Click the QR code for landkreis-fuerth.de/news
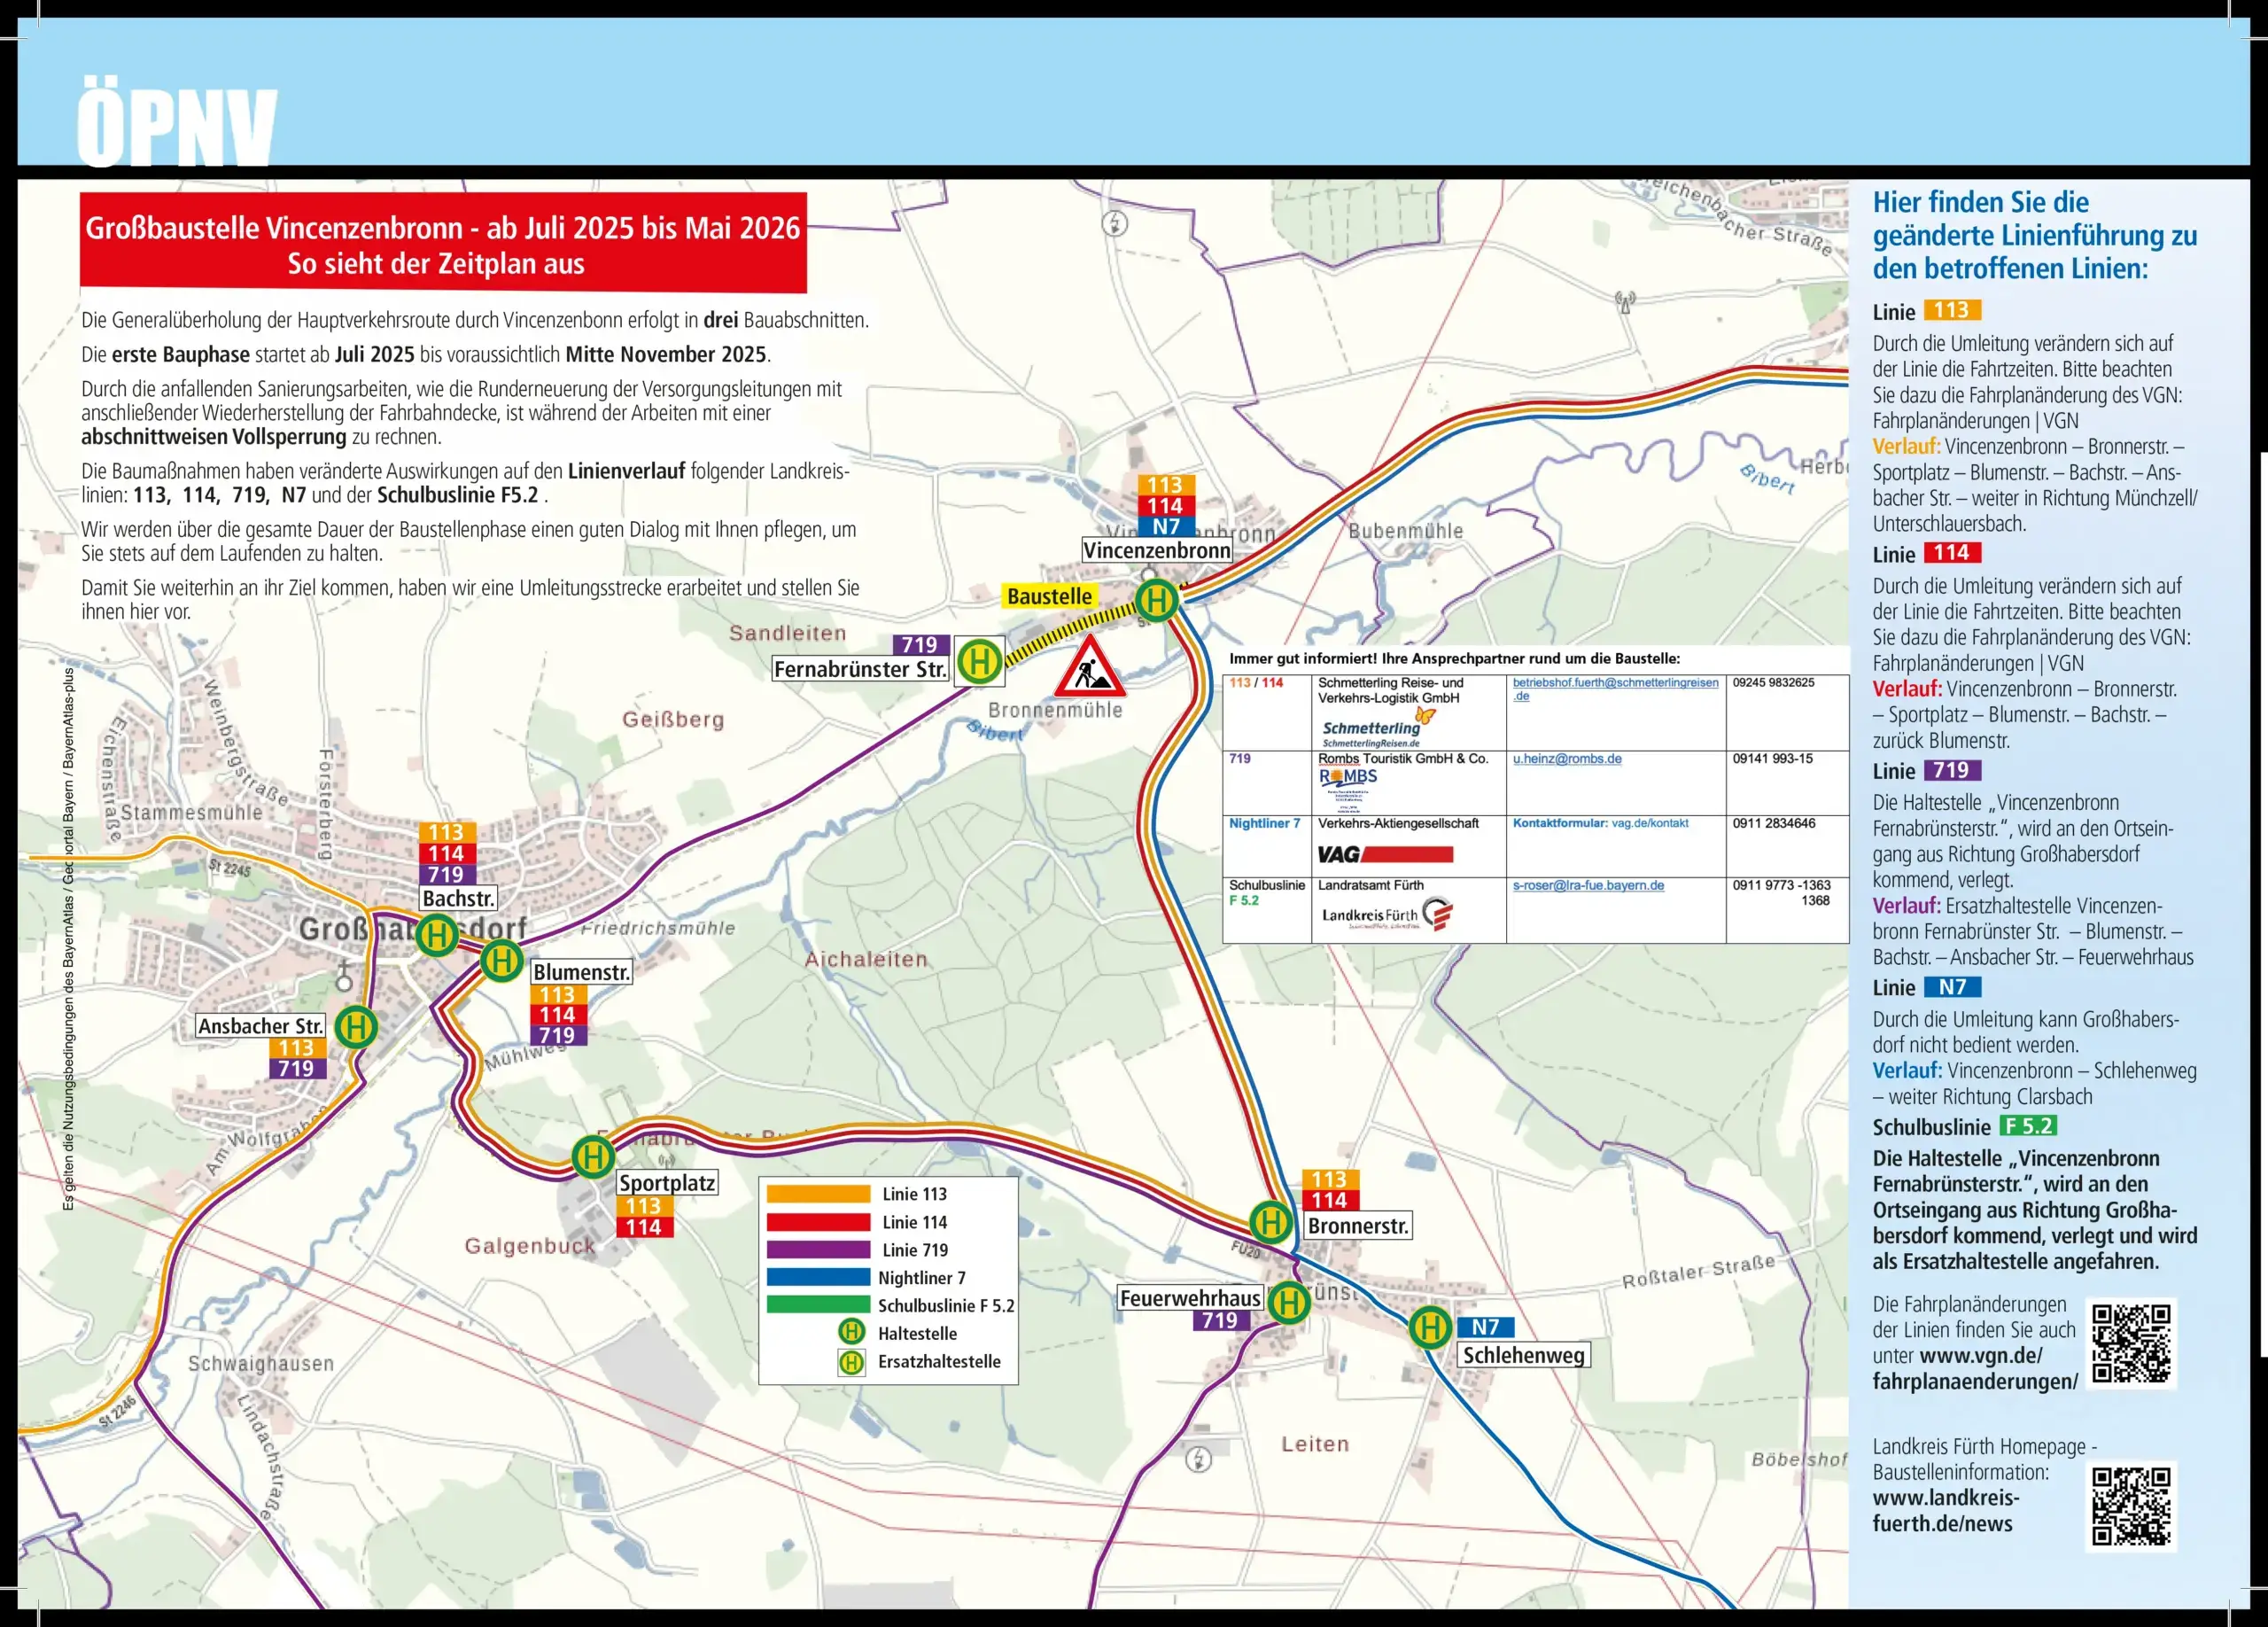 click(2131, 1508)
